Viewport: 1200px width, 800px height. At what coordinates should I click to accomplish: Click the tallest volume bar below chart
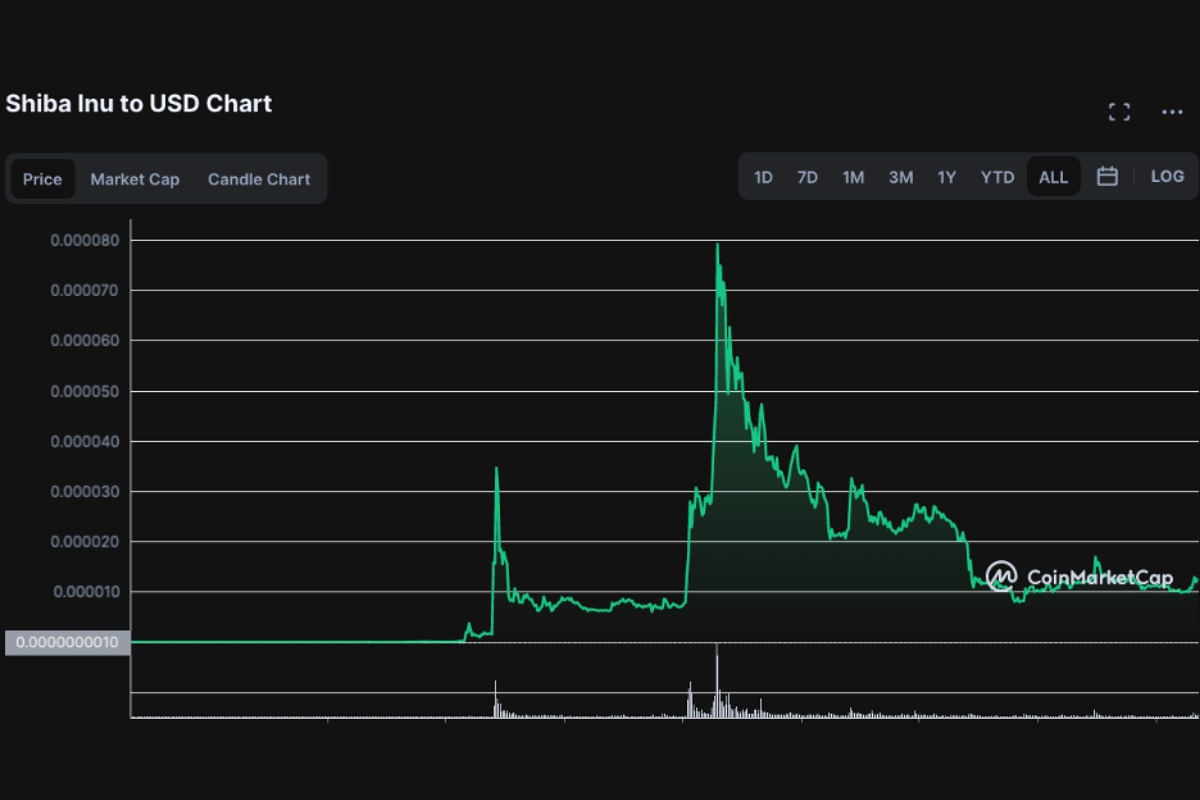(717, 681)
